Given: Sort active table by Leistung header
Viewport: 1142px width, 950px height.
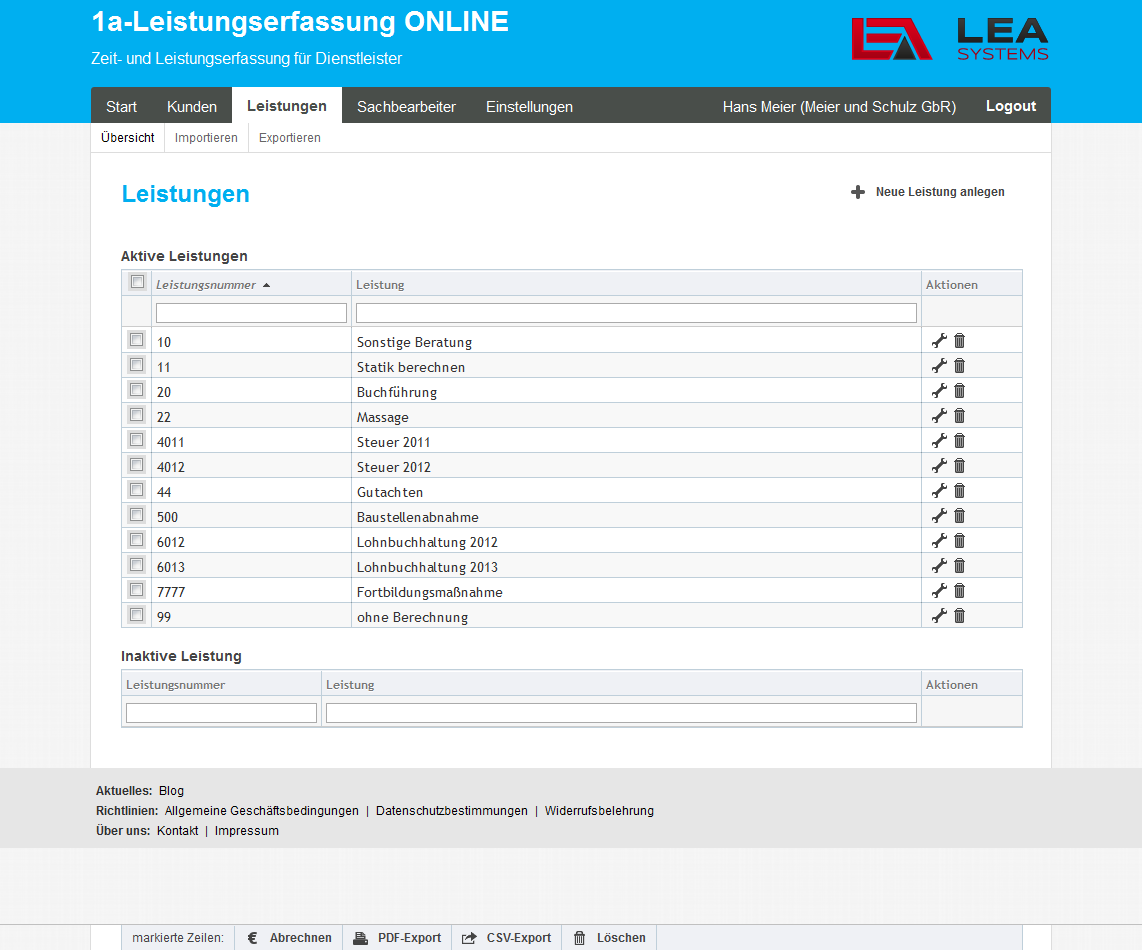Looking at the screenshot, I should tap(380, 285).
